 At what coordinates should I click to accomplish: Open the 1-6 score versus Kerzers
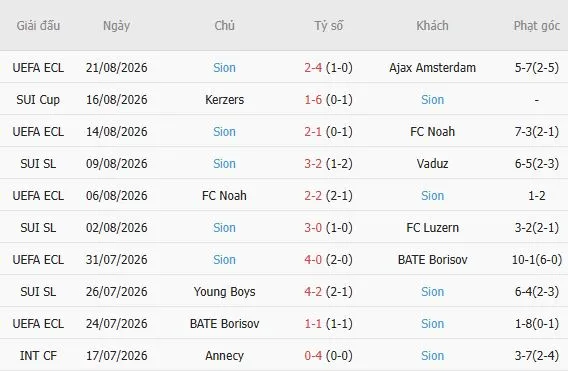coord(313,100)
